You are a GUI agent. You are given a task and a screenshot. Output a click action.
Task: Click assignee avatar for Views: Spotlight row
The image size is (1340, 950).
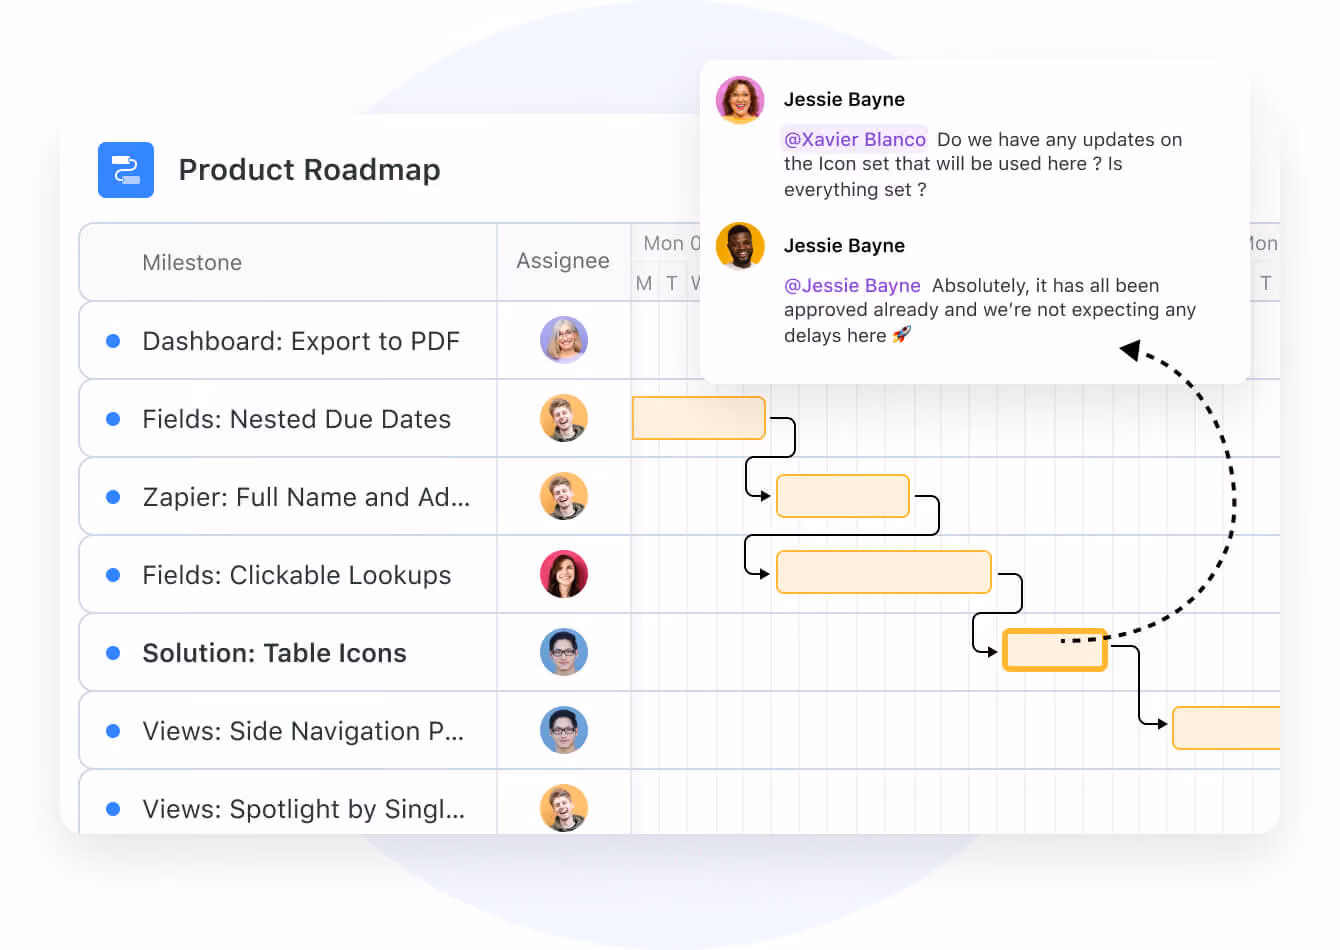coord(564,808)
